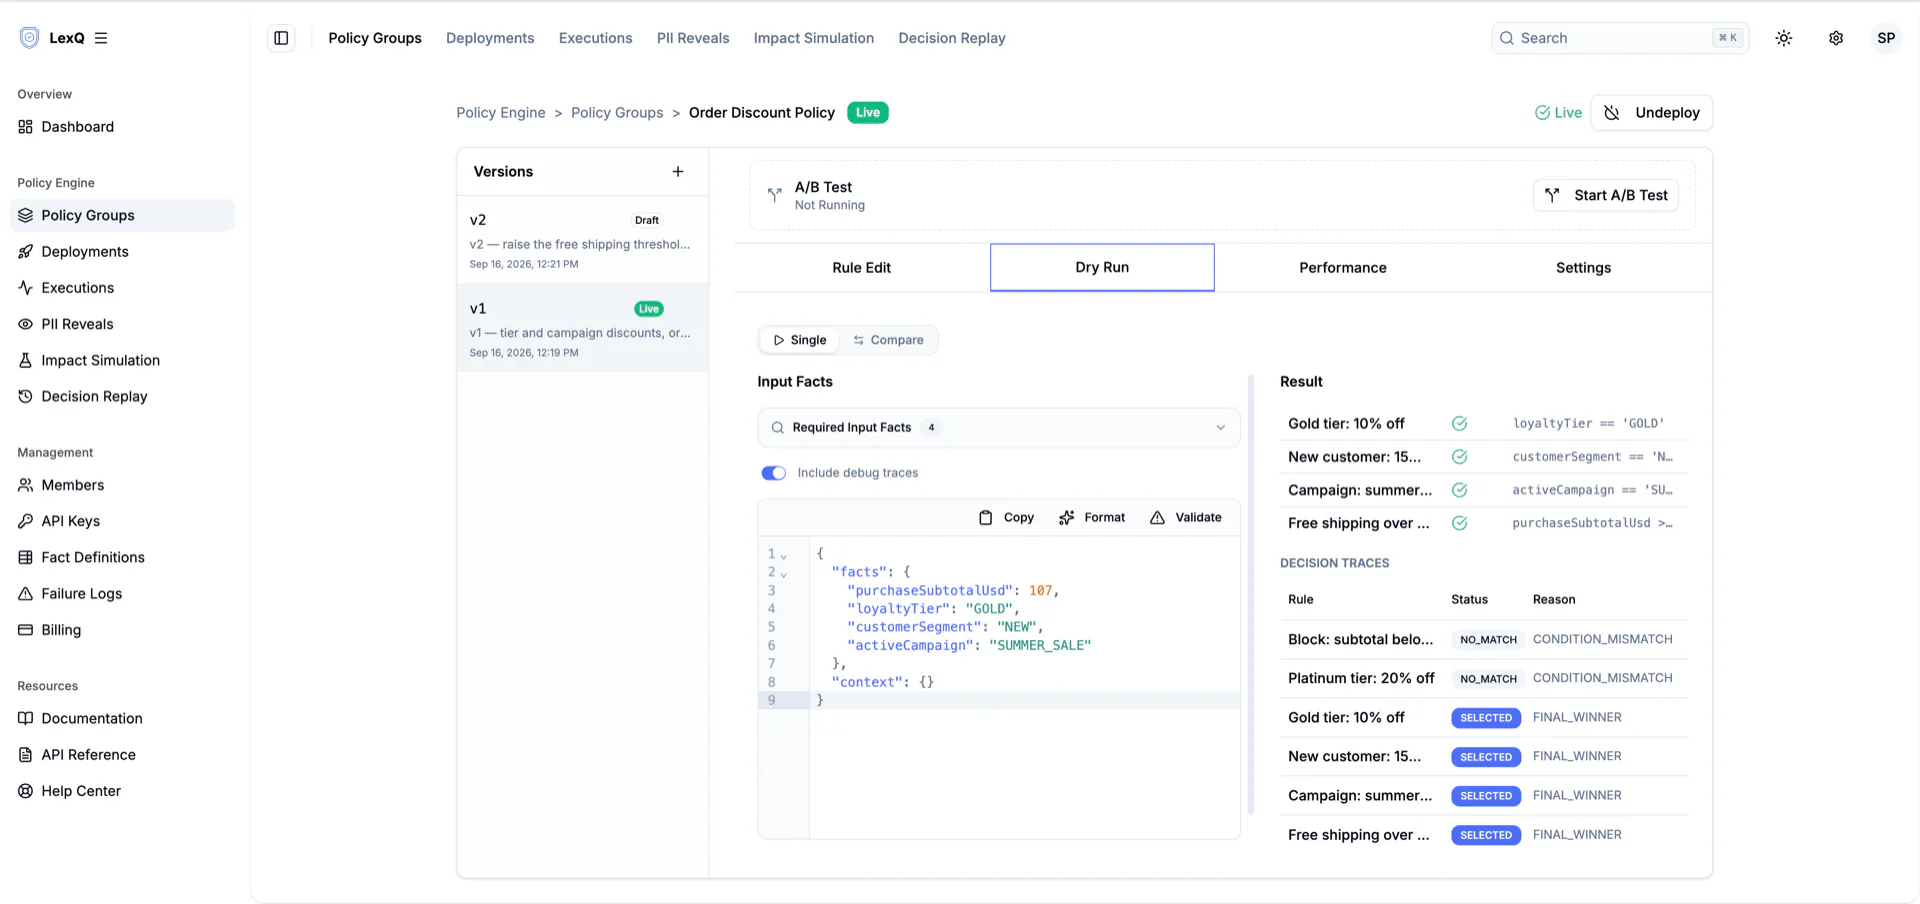Focus the Search field
Image resolution: width=1920 pixels, height=904 pixels.
tap(1620, 38)
